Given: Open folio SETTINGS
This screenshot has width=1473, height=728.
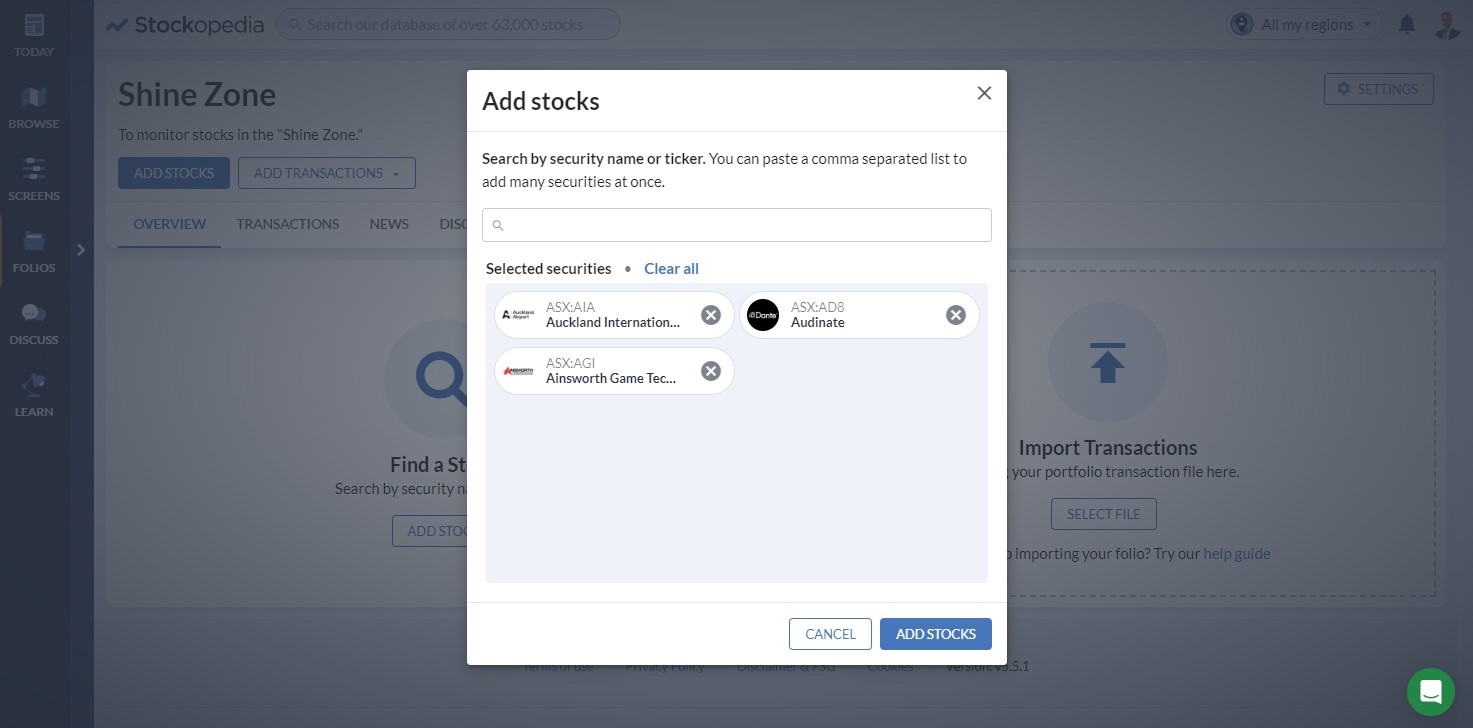Looking at the screenshot, I should pos(1378,89).
